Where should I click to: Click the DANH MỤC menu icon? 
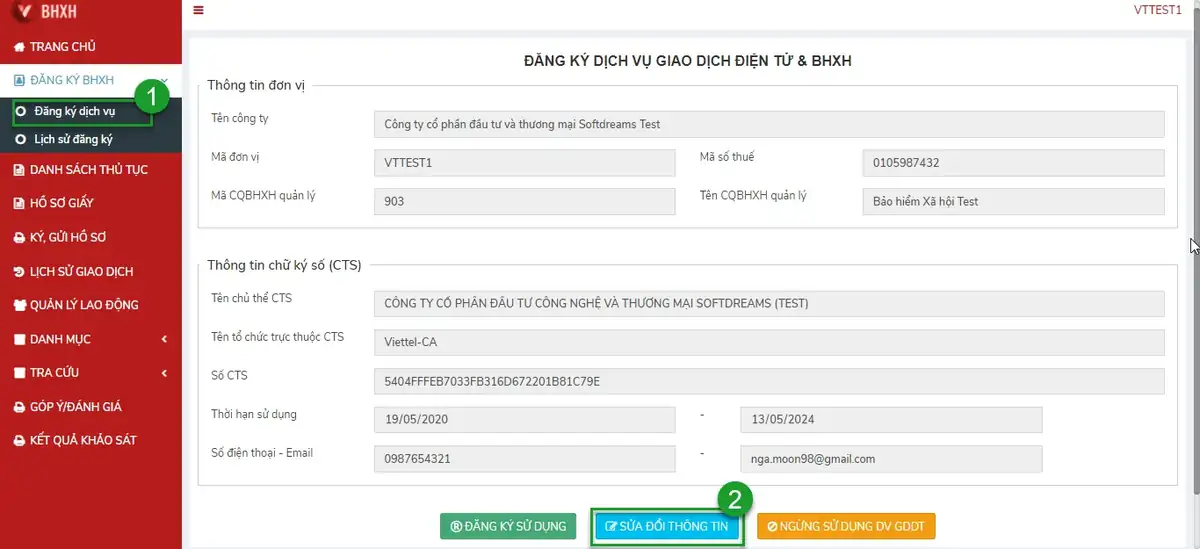pos(19,340)
